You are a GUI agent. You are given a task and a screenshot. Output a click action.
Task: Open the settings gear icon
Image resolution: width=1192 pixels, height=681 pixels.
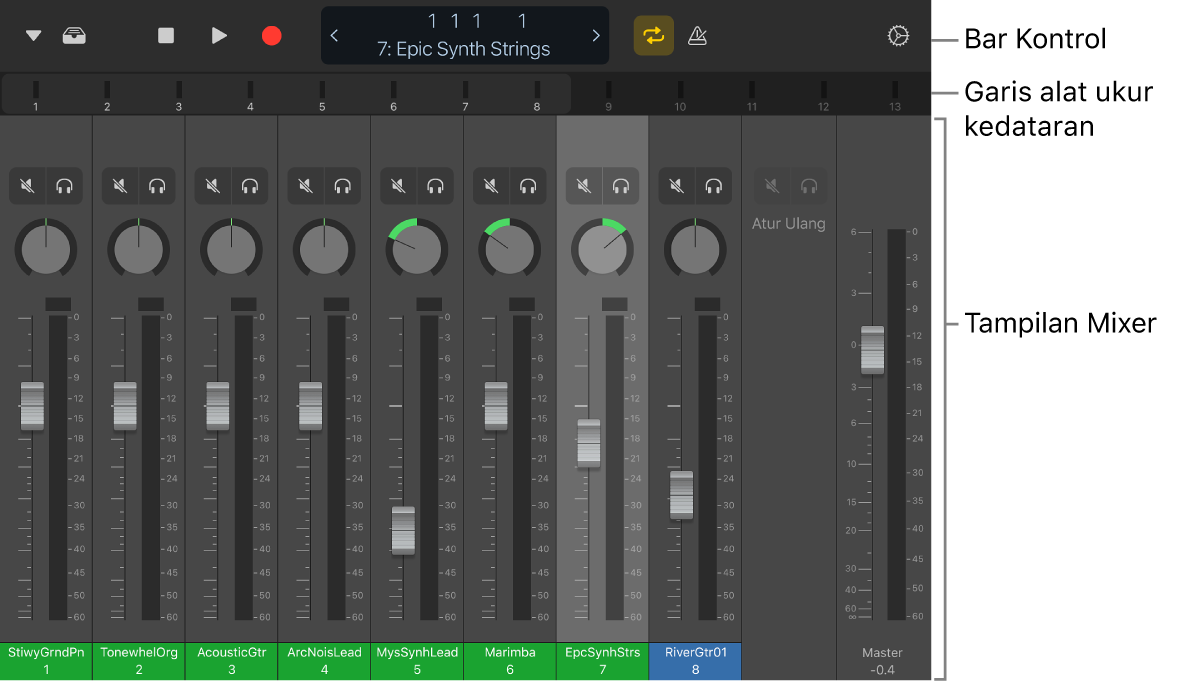898,36
